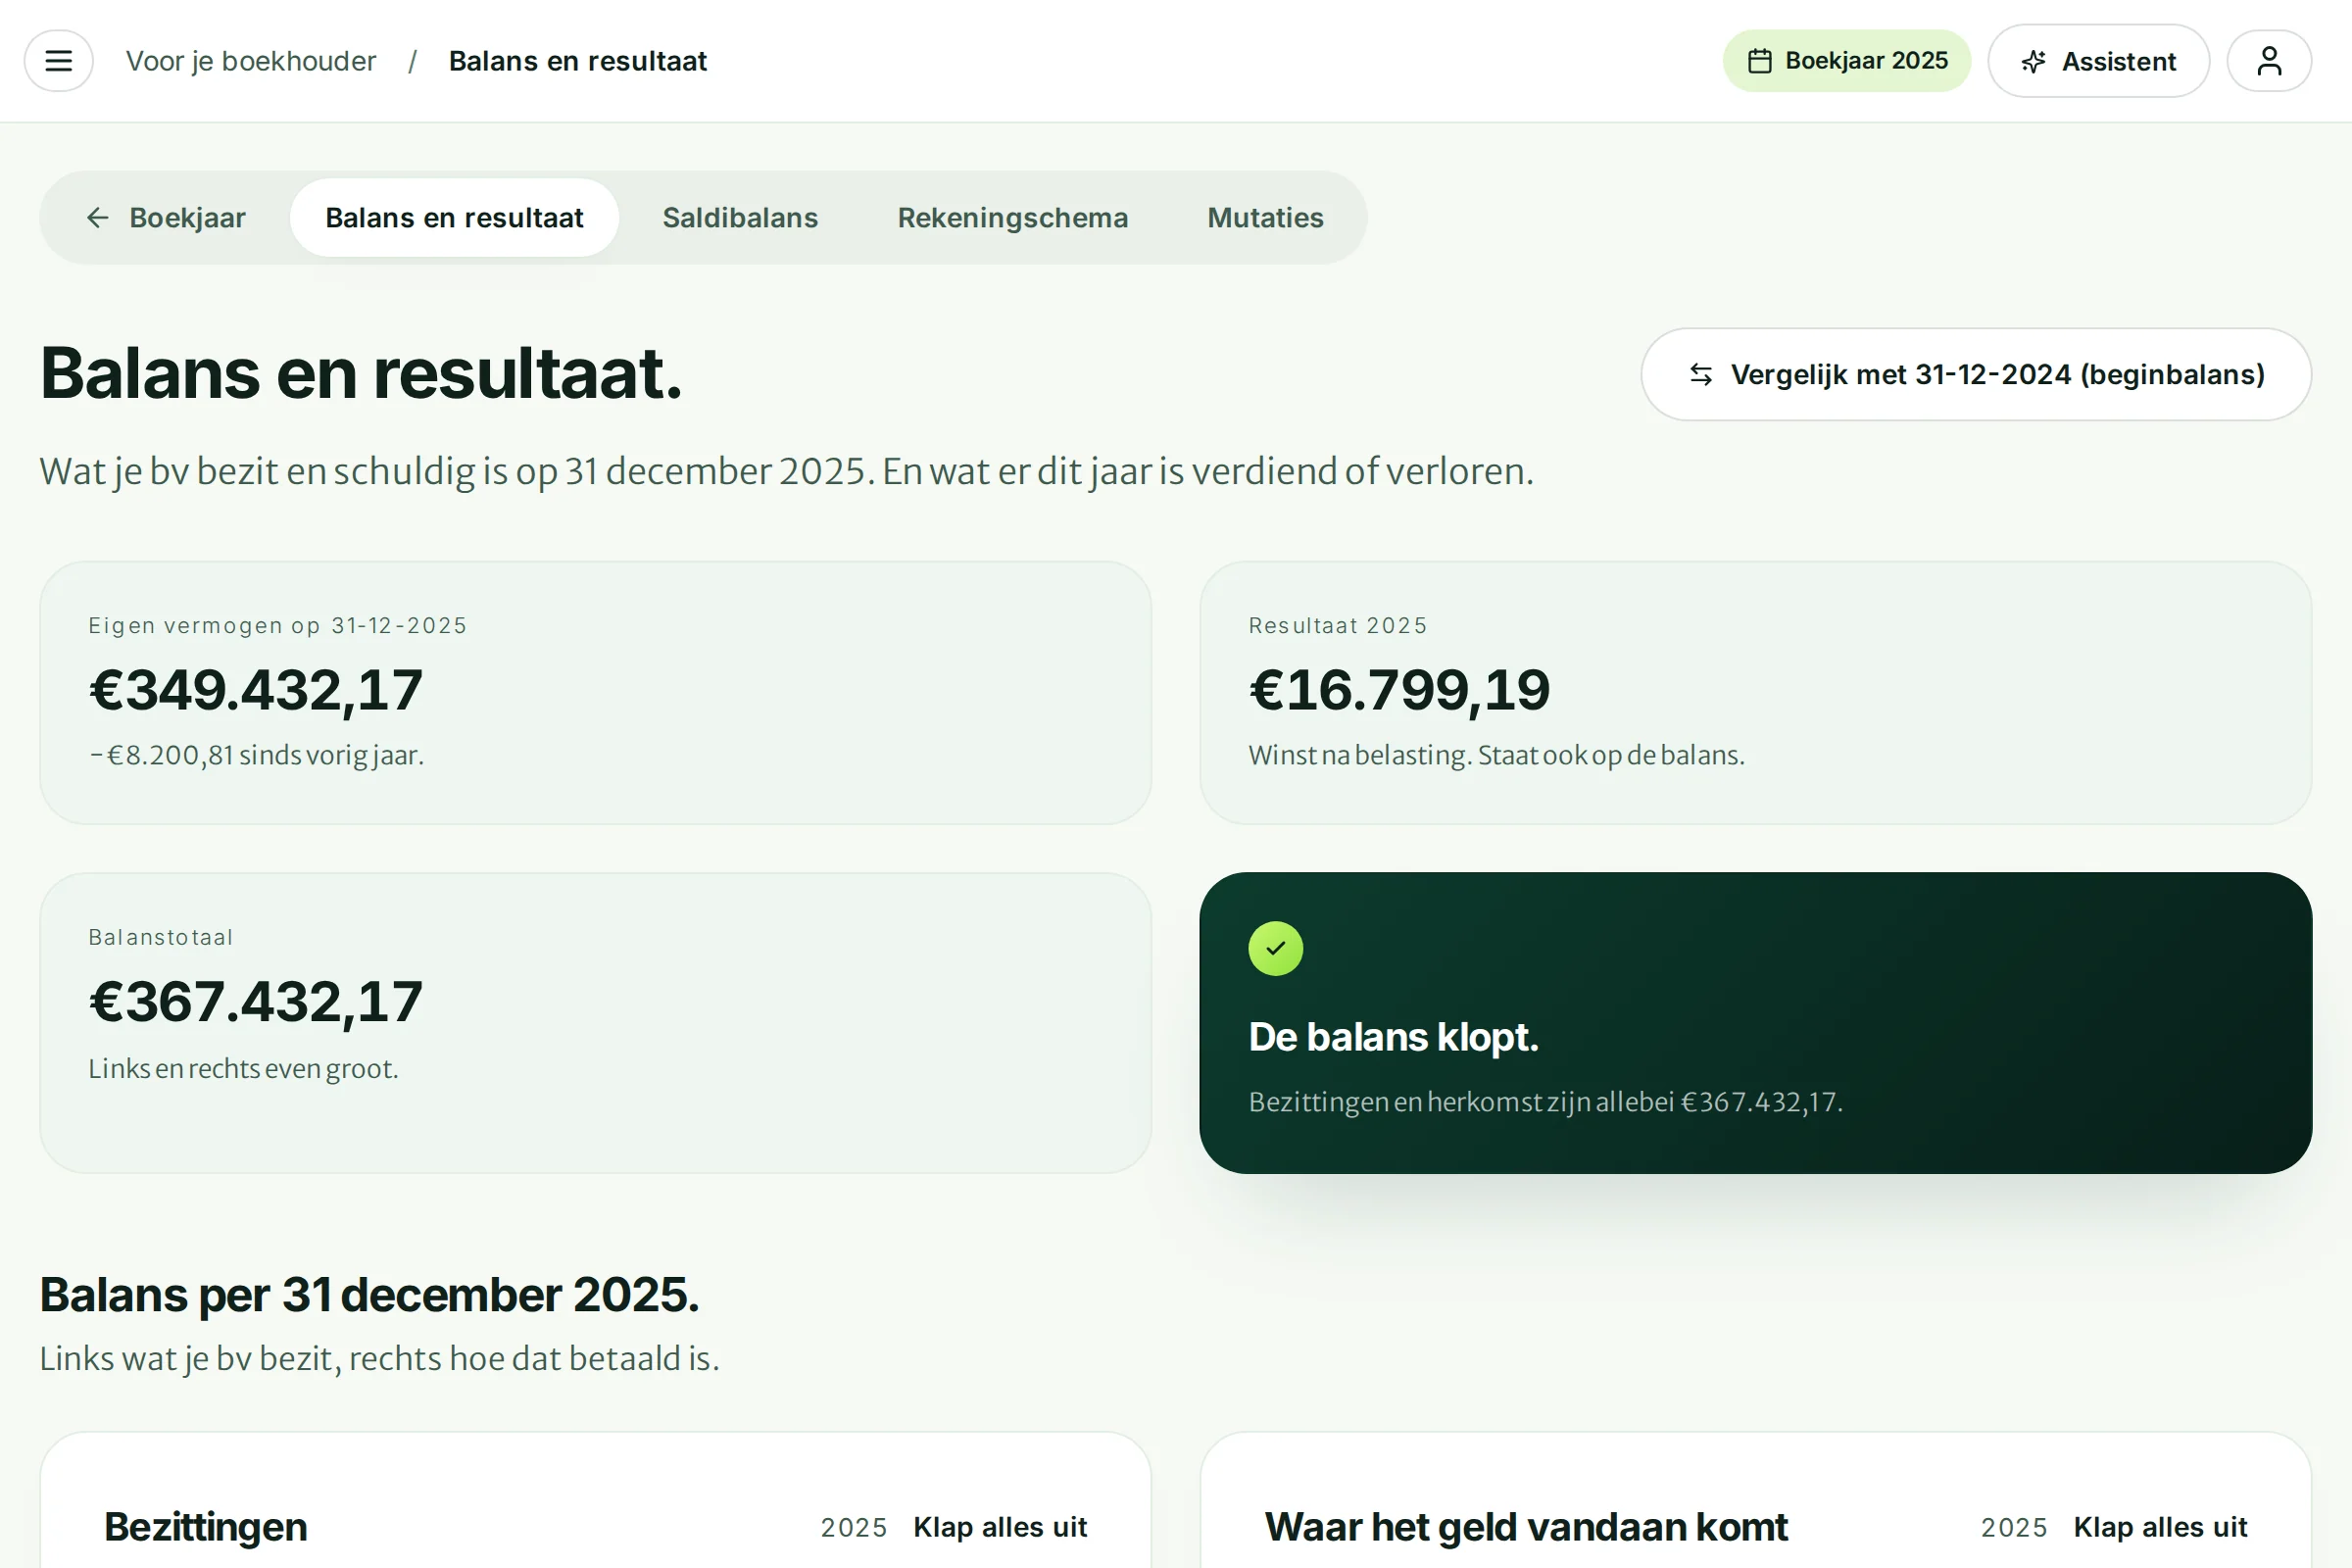Click Bezittingen en herkomst zijn allebei text
2352x1568 pixels.
click(x=1545, y=1102)
